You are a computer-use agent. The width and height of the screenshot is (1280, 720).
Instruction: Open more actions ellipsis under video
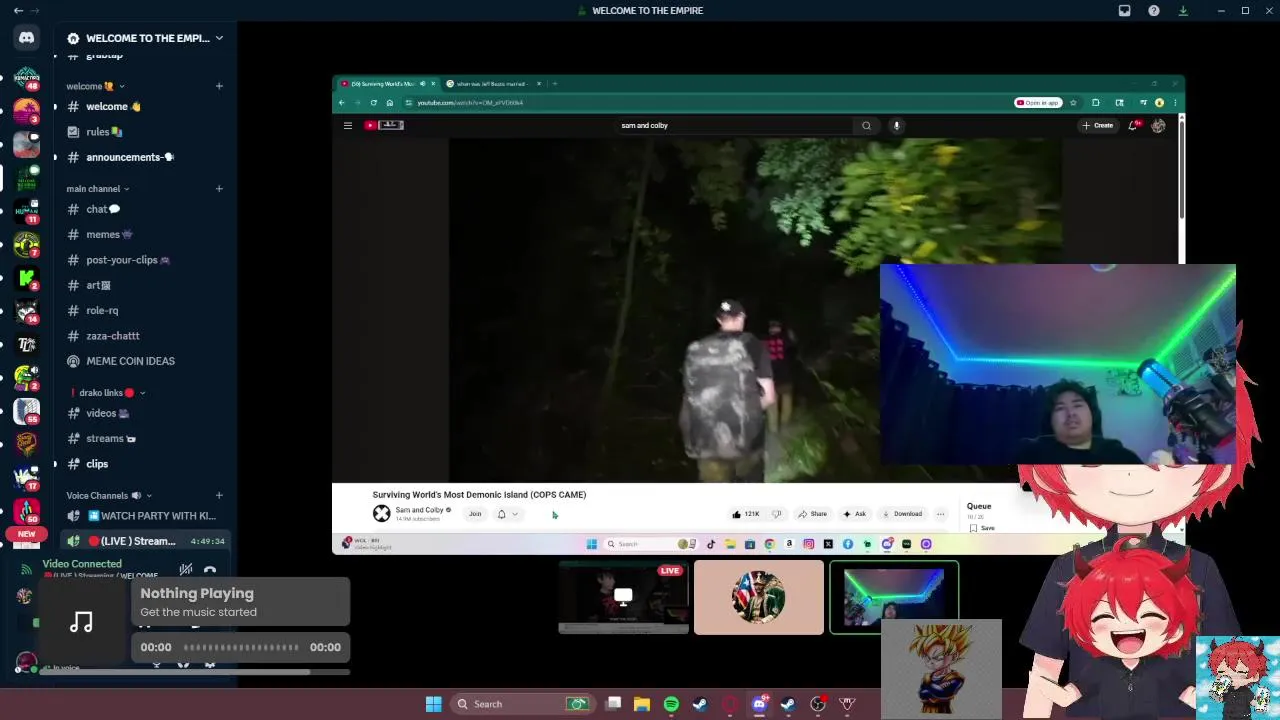point(940,514)
